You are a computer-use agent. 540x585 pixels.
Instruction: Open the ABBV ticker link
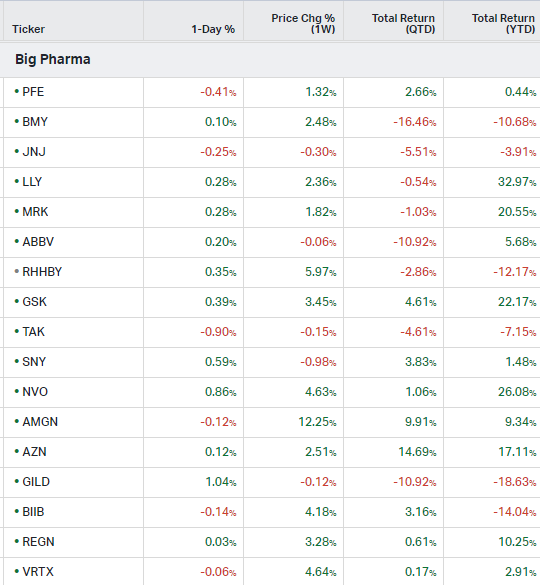tap(38, 242)
